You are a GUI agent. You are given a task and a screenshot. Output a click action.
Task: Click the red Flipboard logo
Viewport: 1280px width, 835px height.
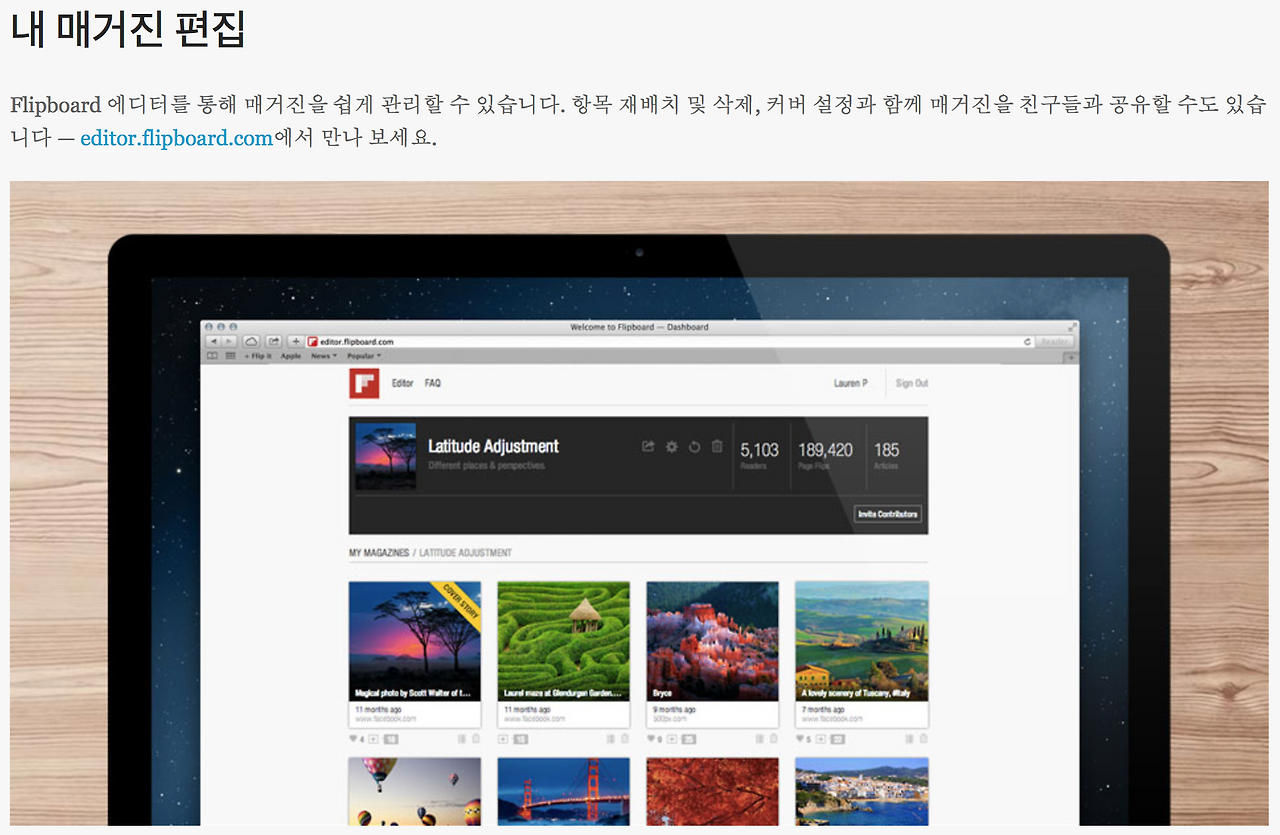point(364,384)
